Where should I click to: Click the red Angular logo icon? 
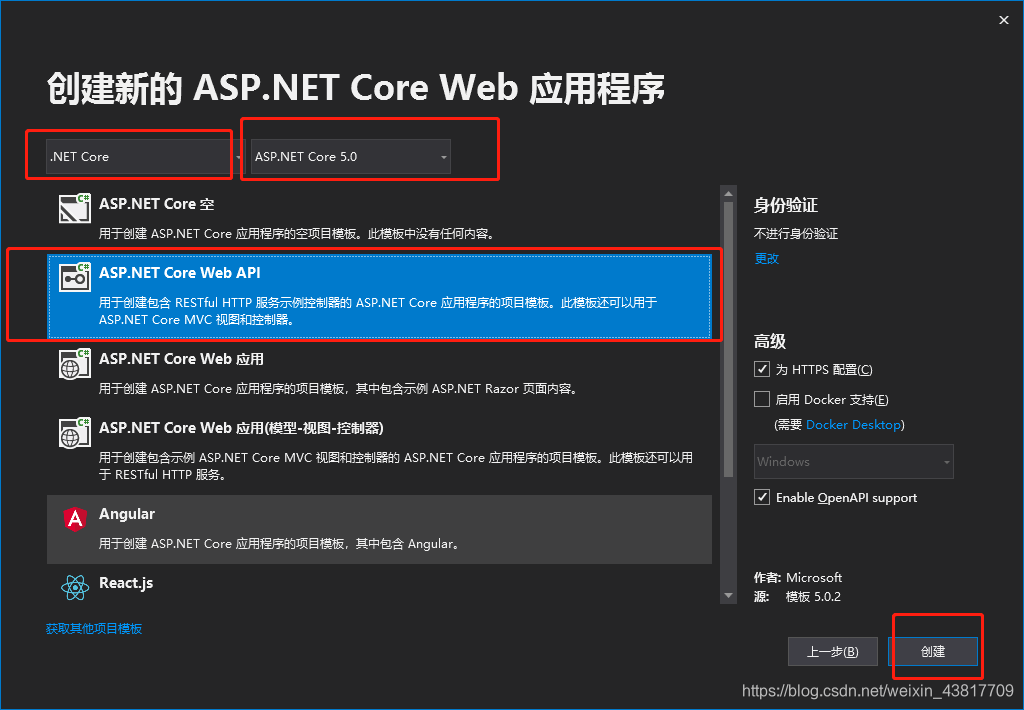74,520
